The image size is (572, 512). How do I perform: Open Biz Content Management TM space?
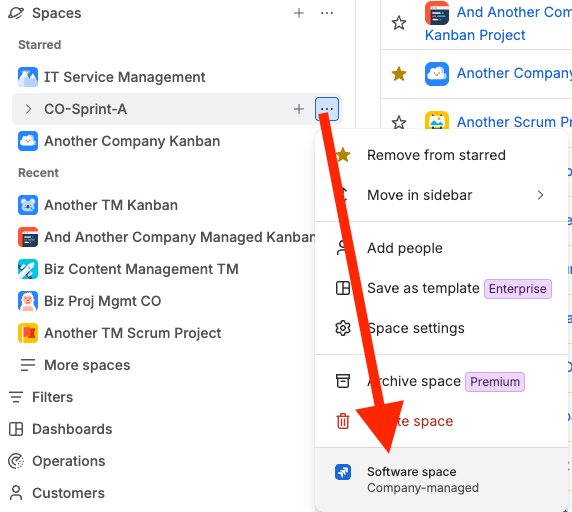[141, 269]
